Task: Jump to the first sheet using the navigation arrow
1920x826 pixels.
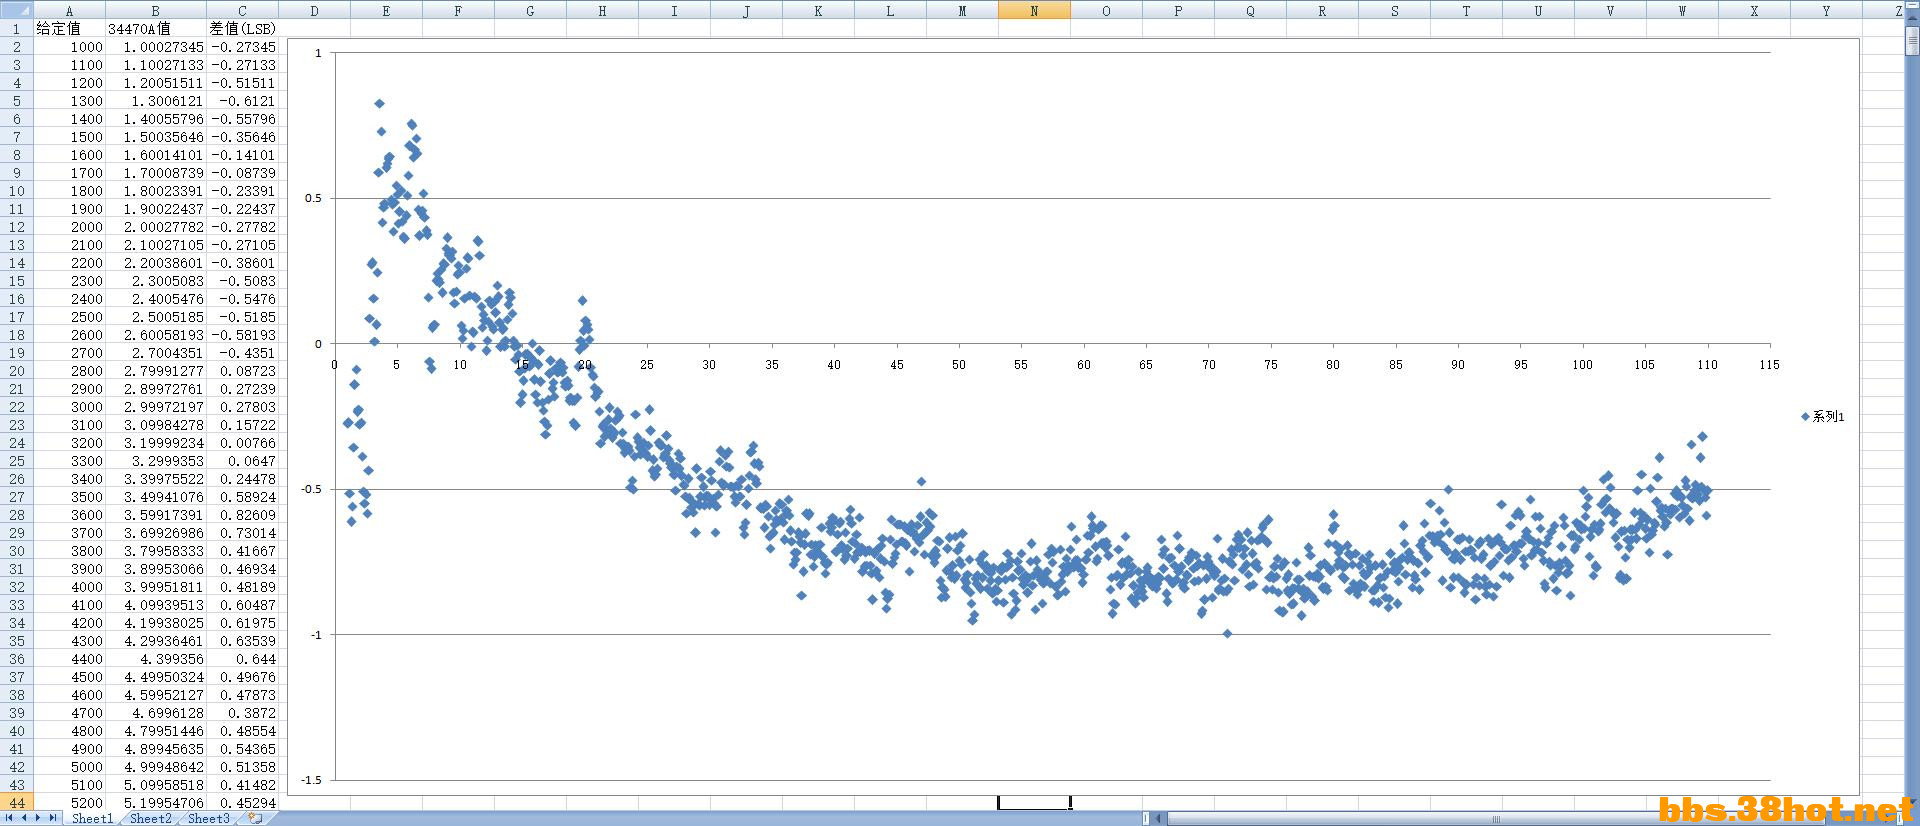Action: pyautogui.click(x=10, y=818)
